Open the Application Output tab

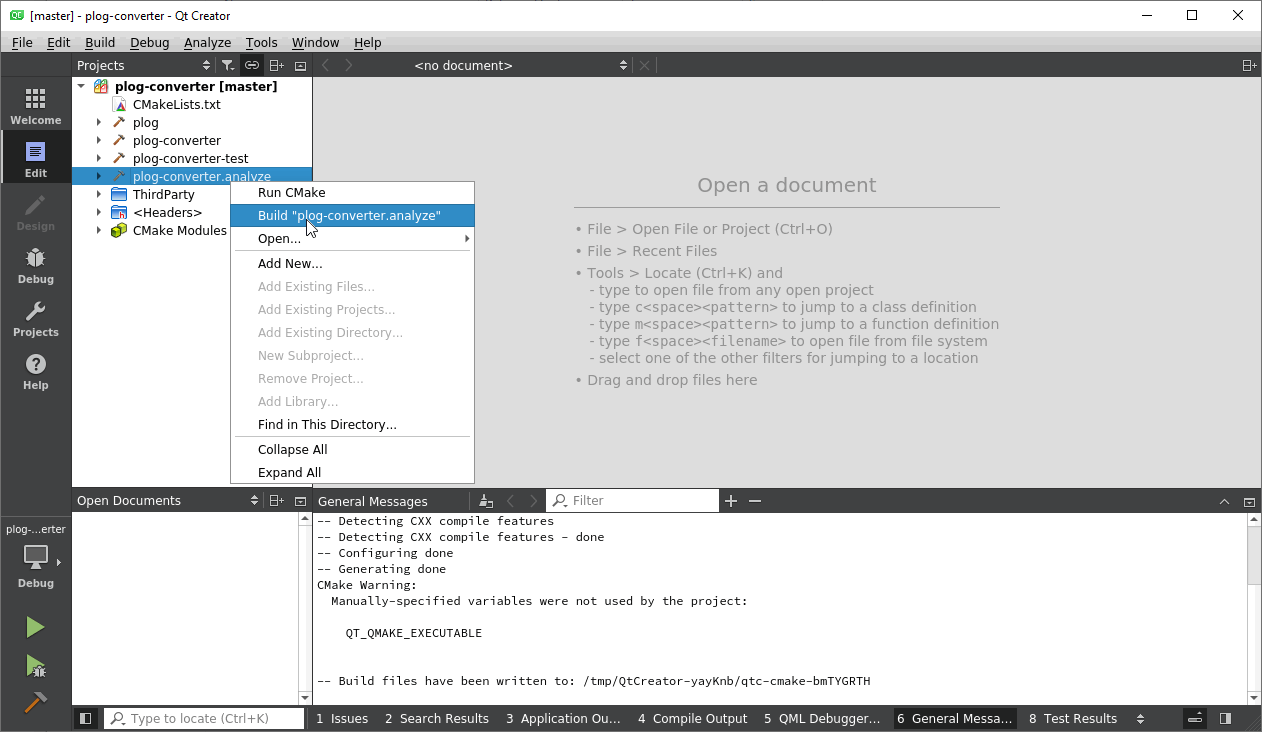point(563,718)
